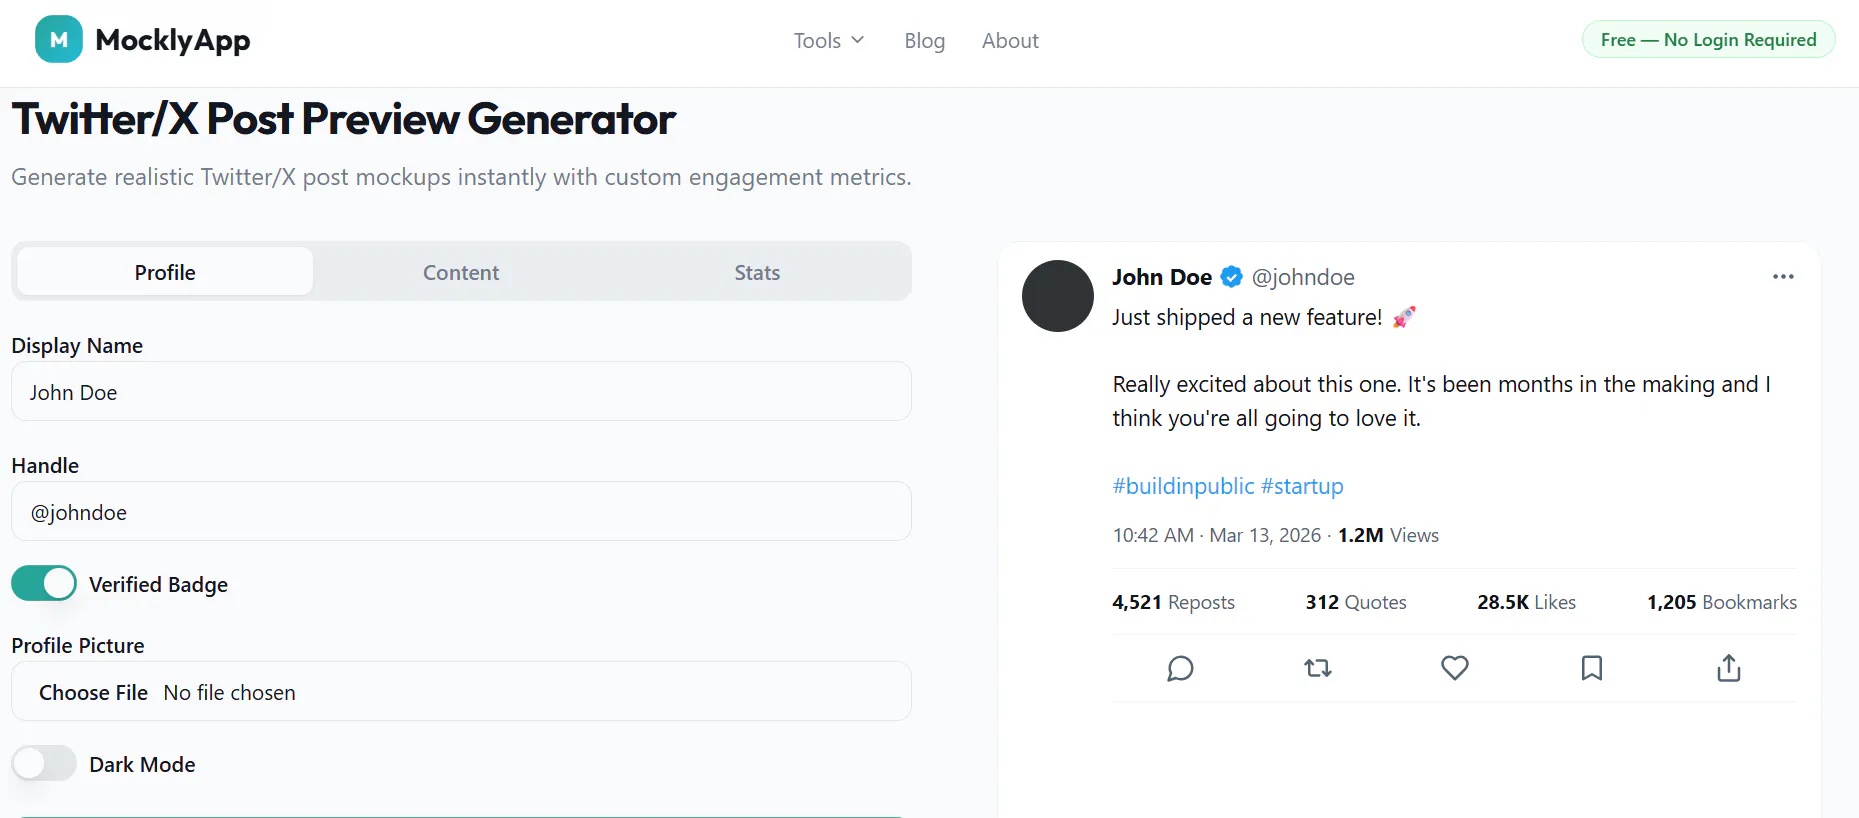Disable the Verified Badge toggle
Screen dimensions: 1859x818
coord(44,583)
